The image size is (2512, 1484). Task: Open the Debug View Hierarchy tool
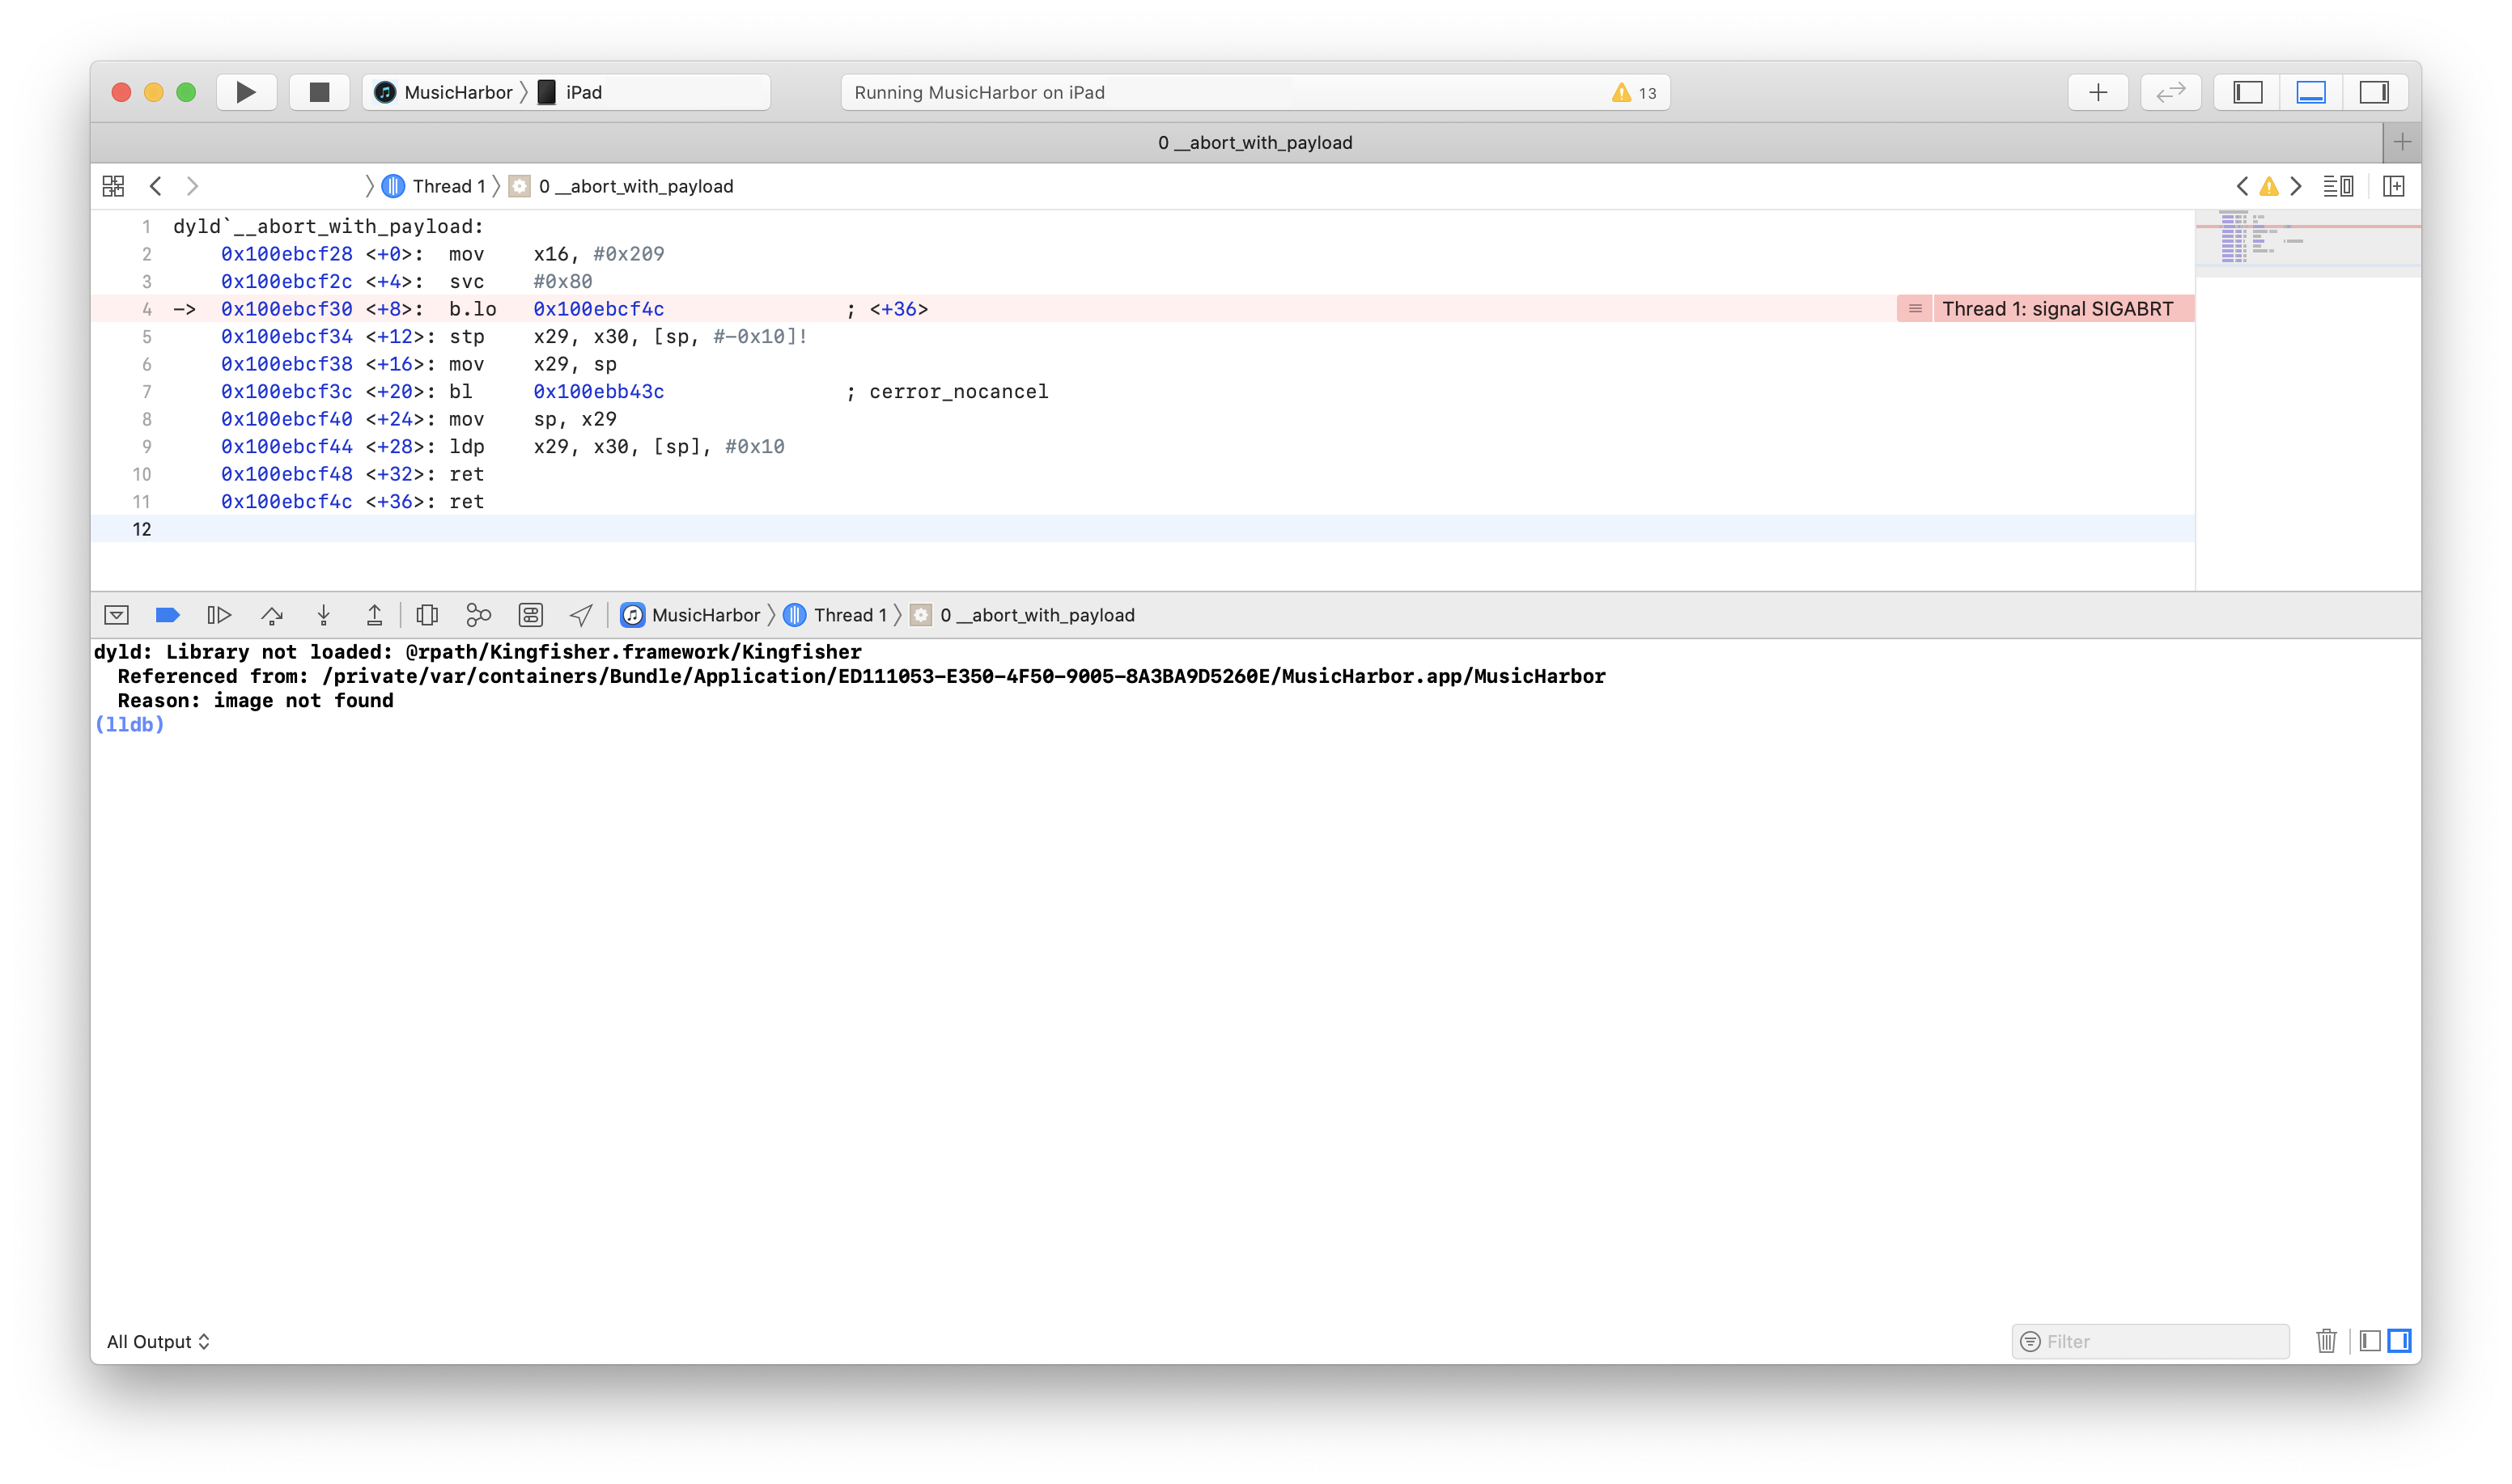pyautogui.click(x=427, y=615)
